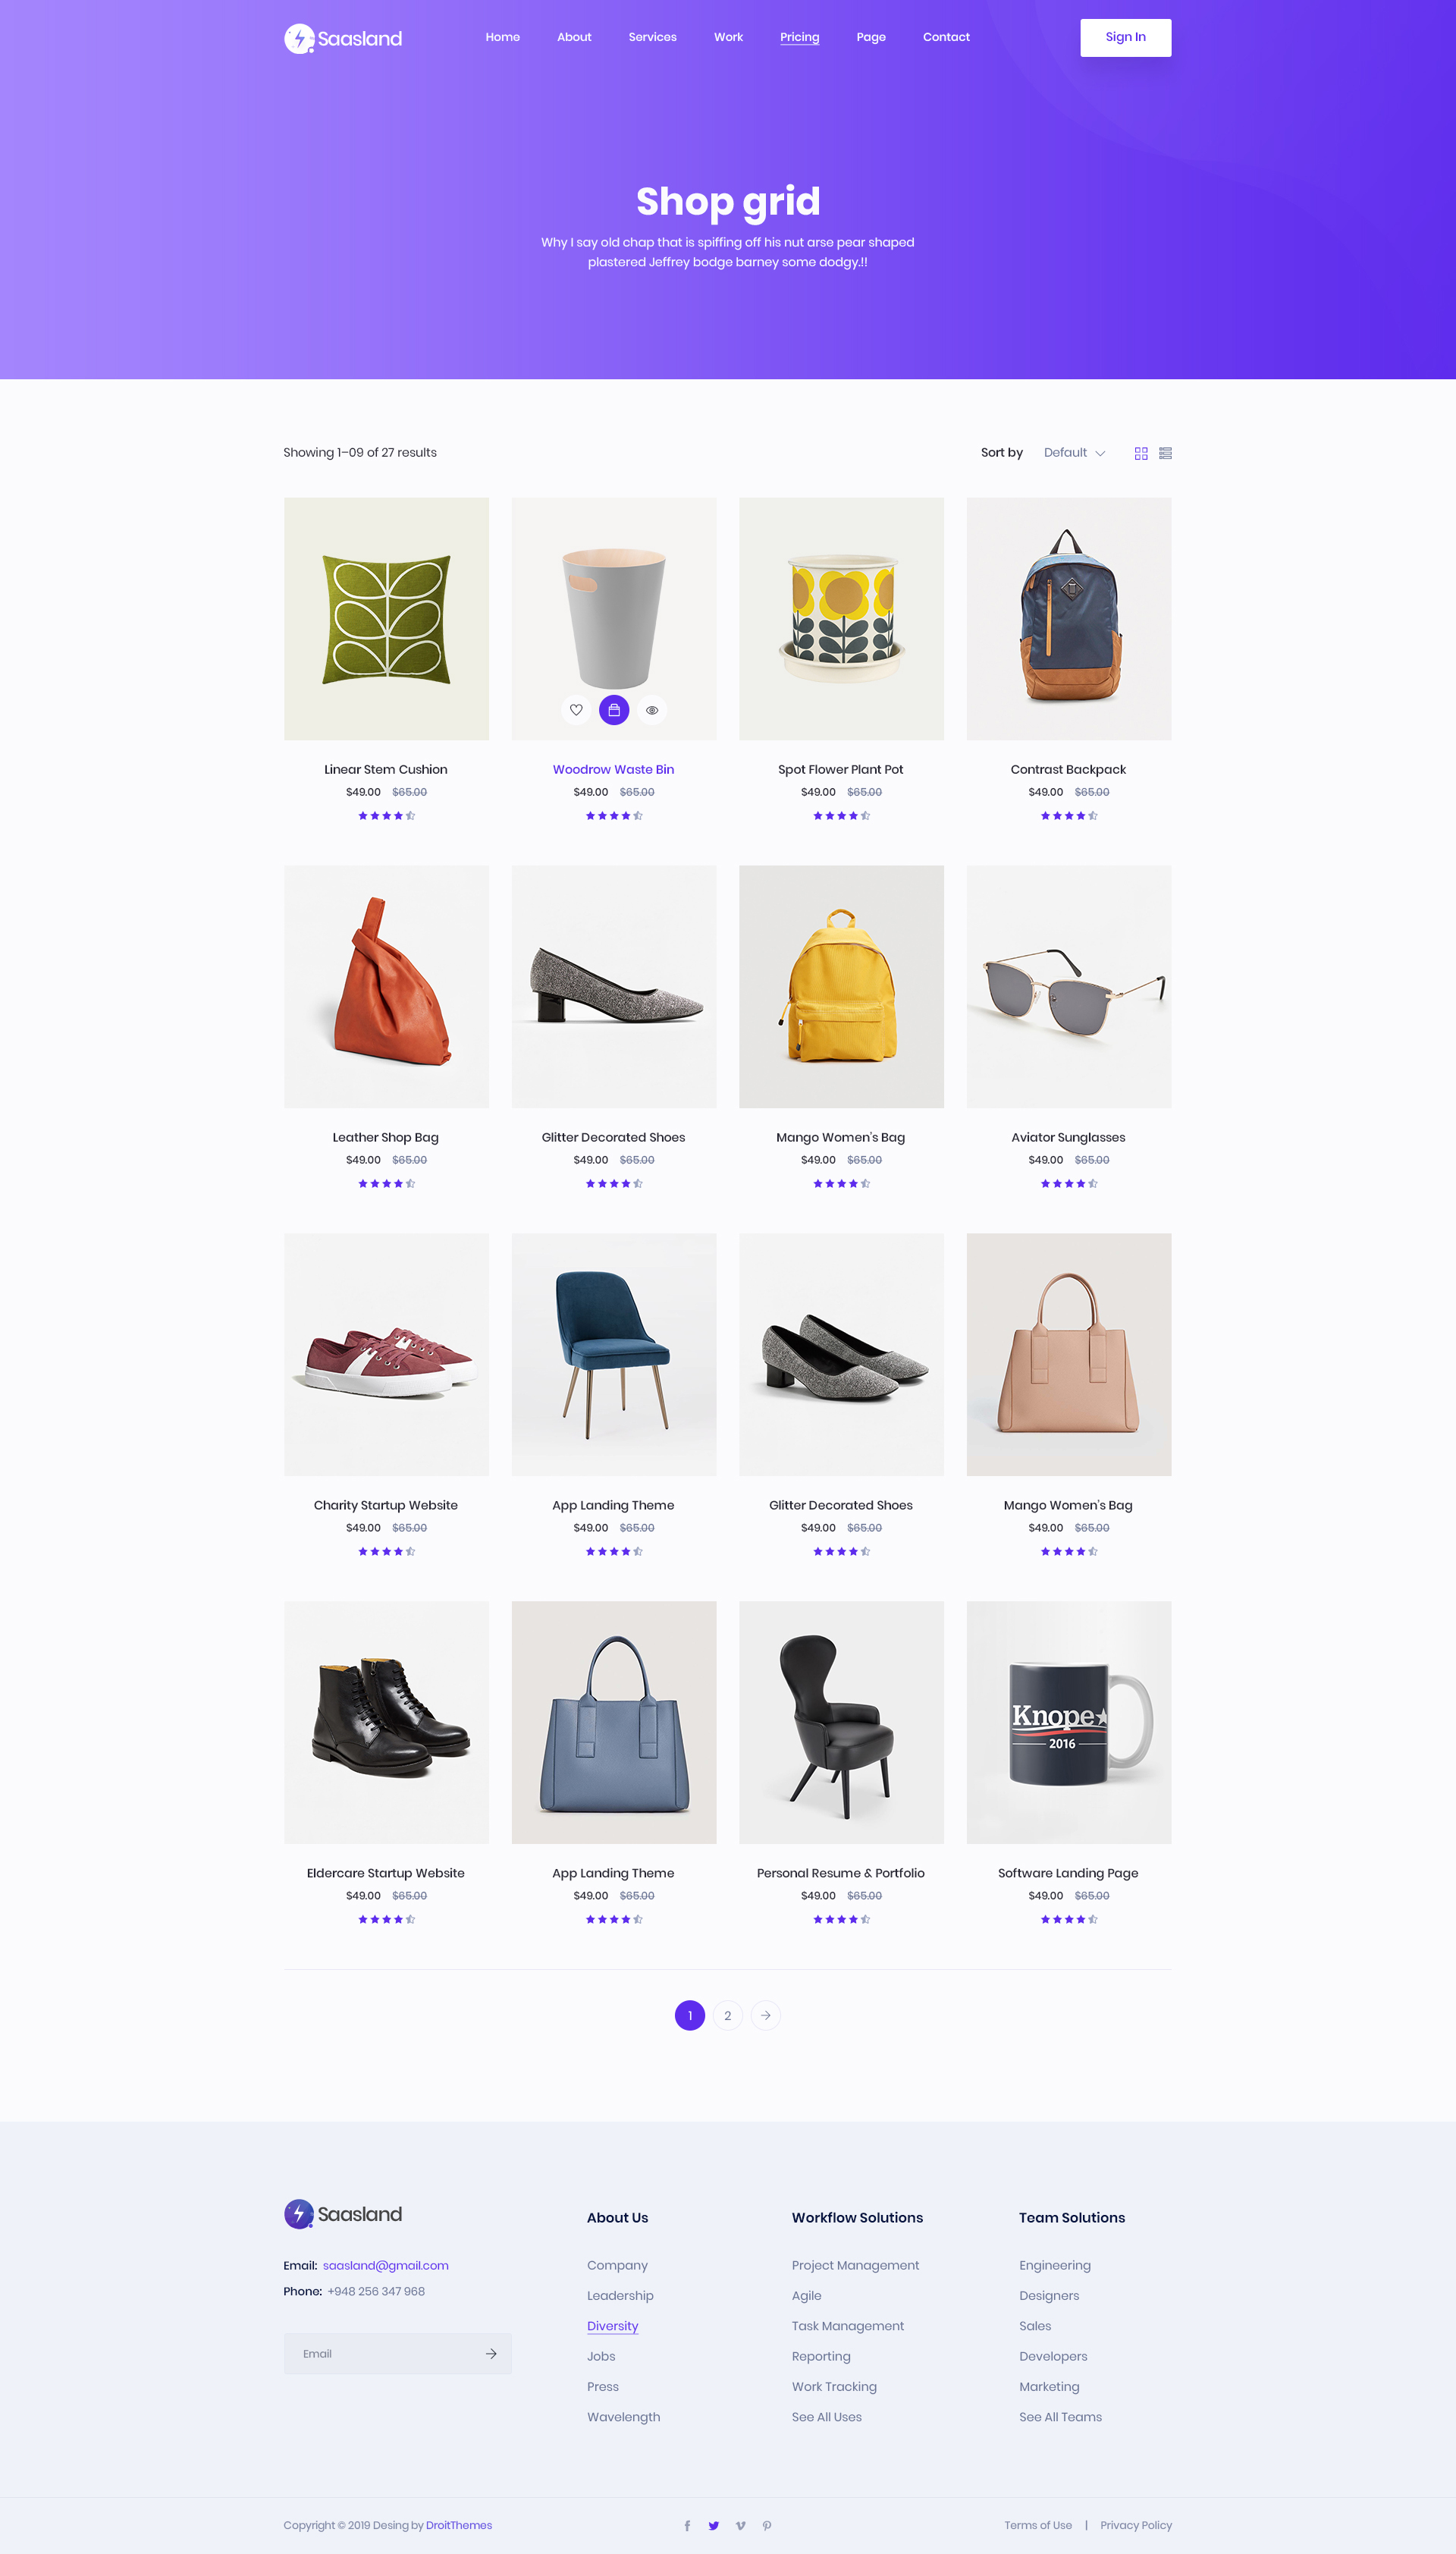The image size is (1456, 2554).
Task: Switch to grid view layout
Action: coord(1141,453)
